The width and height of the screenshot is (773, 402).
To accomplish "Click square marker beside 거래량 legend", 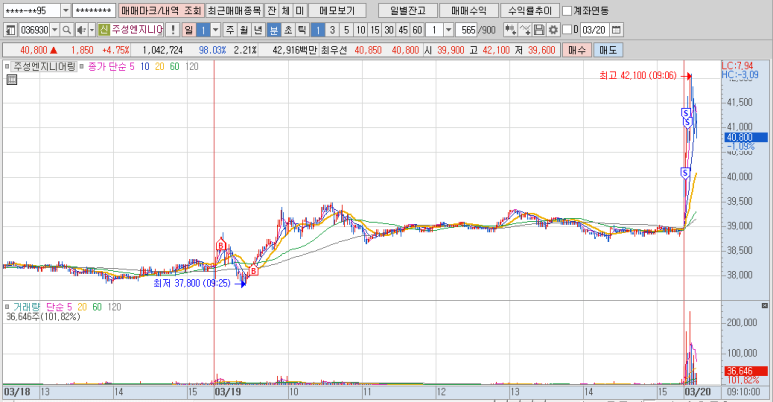I will pos(7,307).
